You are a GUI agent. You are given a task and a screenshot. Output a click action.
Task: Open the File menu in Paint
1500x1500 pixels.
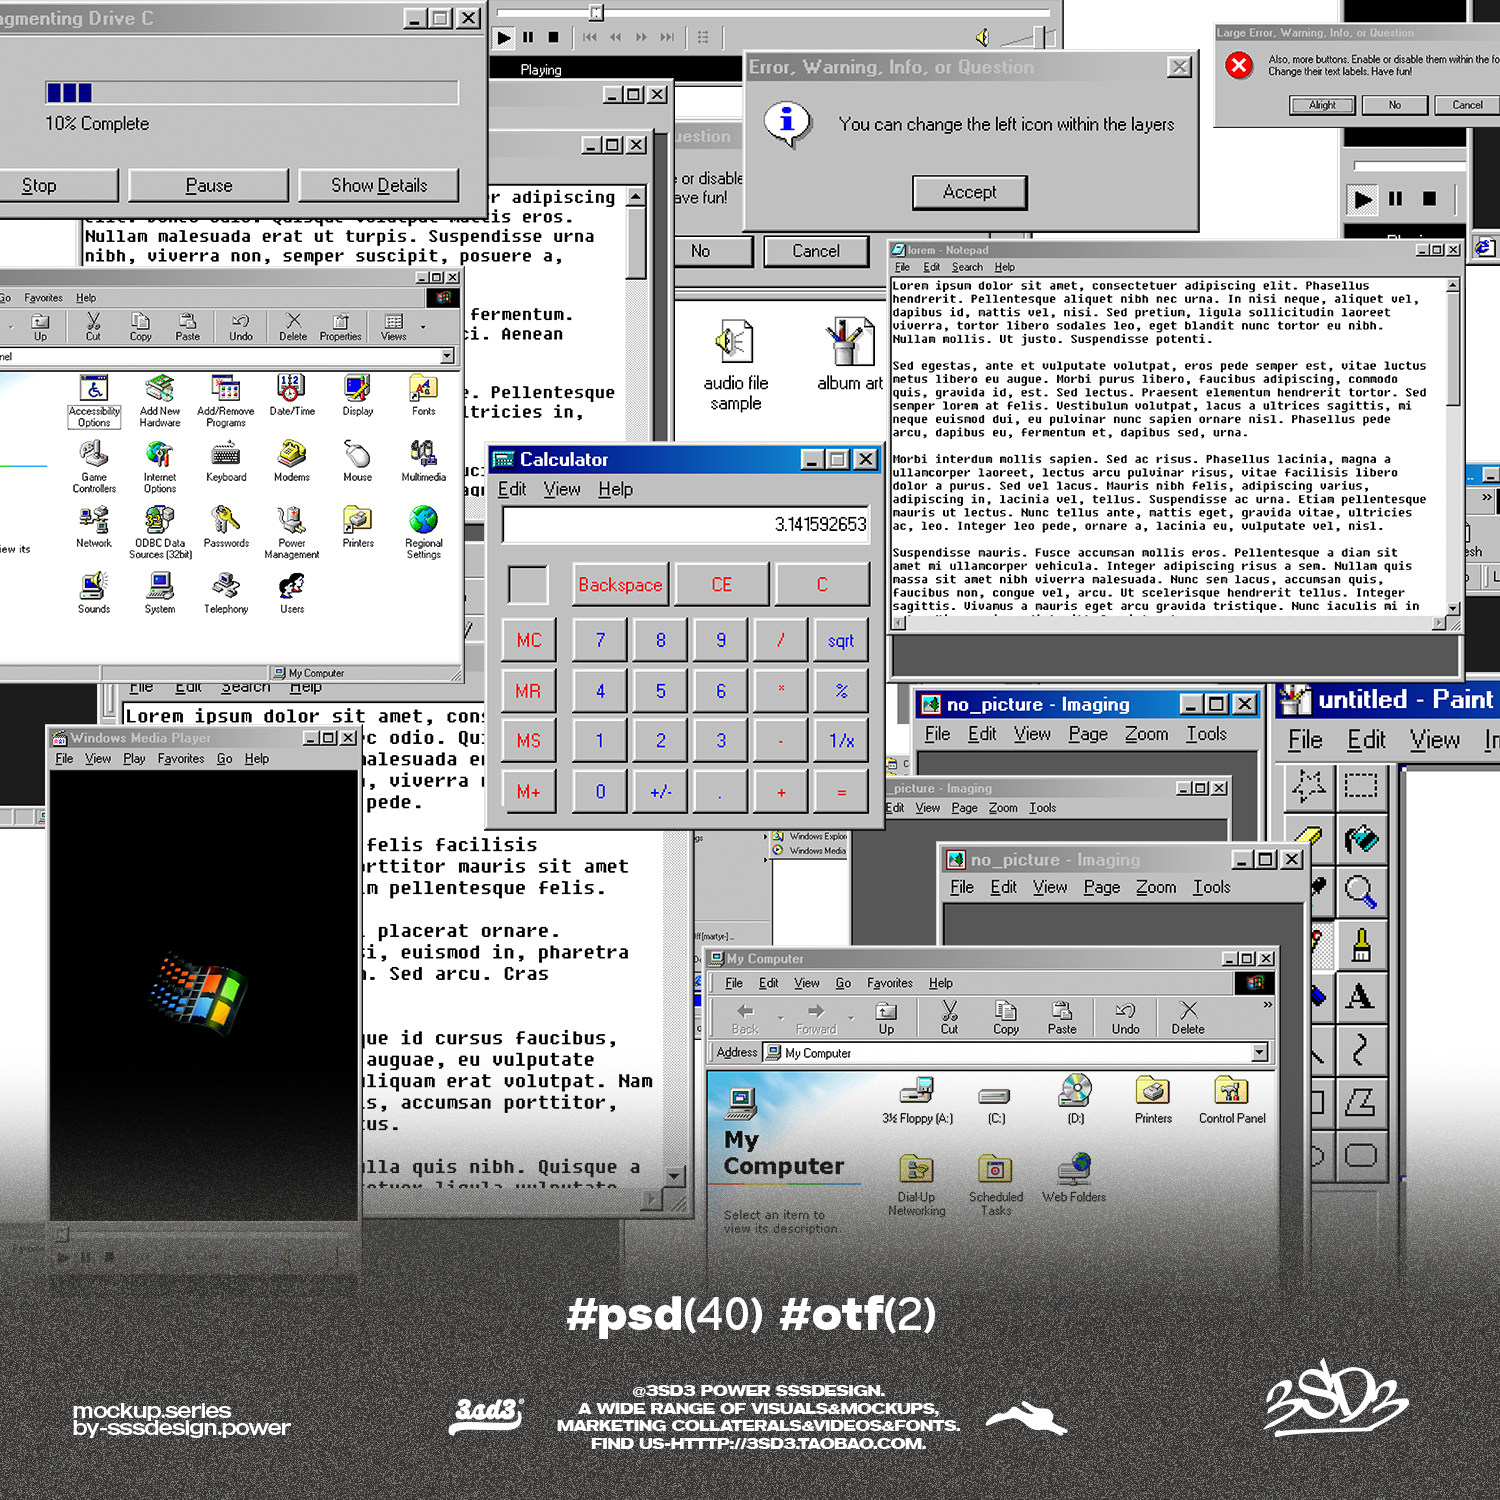[1305, 740]
